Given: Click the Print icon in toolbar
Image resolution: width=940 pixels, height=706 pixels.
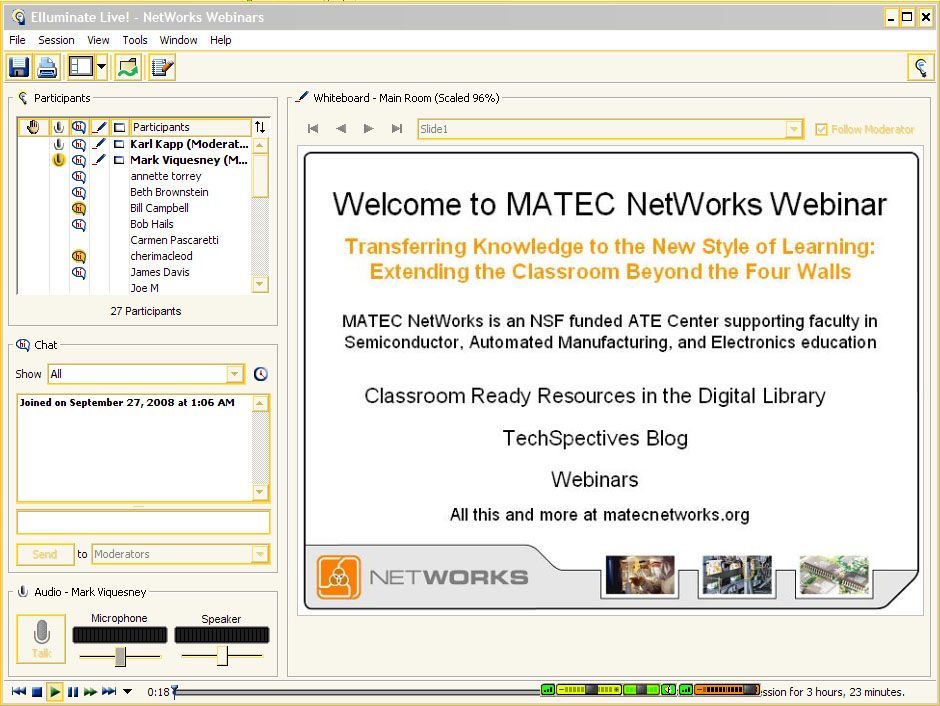Looking at the screenshot, I should [47, 67].
